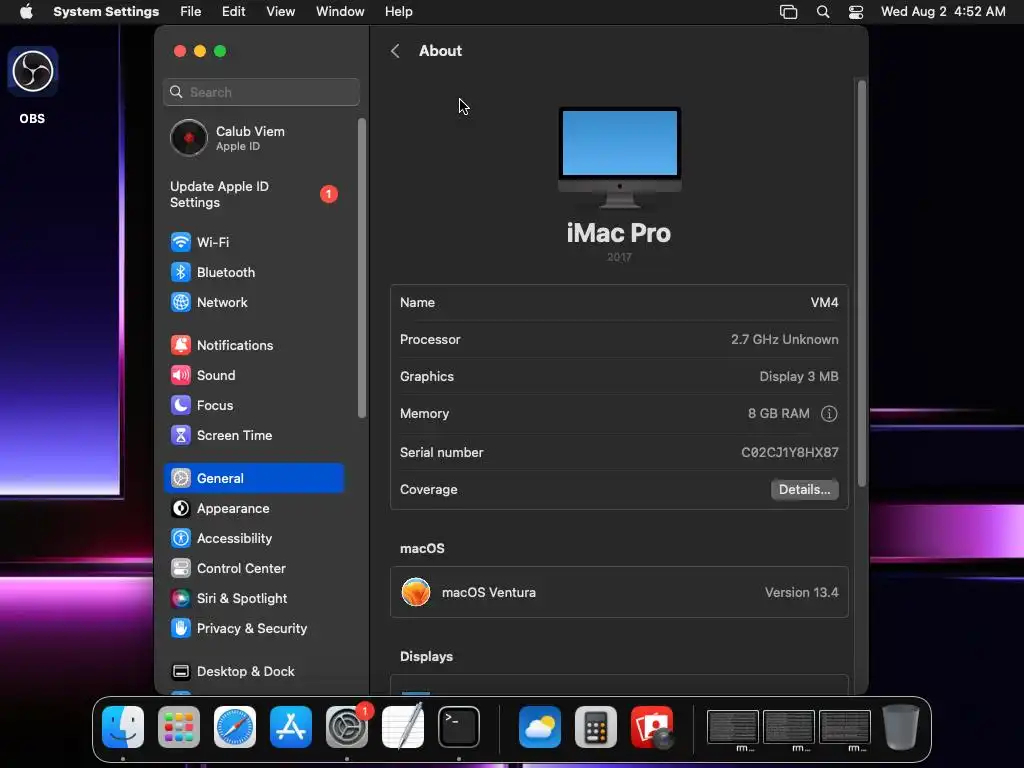
Task: Open Control Center in menu bar
Action: tap(856, 12)
